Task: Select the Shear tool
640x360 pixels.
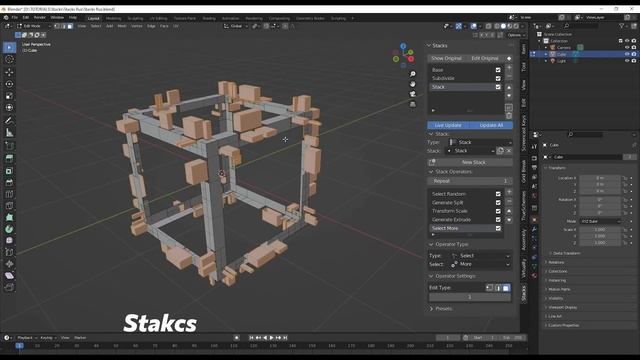Action: coord(9,276)
